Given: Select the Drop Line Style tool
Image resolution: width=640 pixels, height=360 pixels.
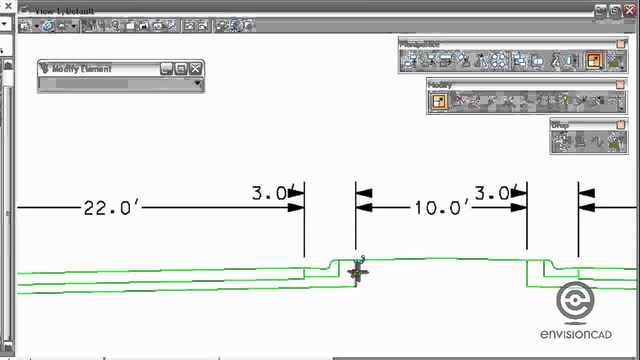Looking at the screenshot, I should [x=597, y=142].
